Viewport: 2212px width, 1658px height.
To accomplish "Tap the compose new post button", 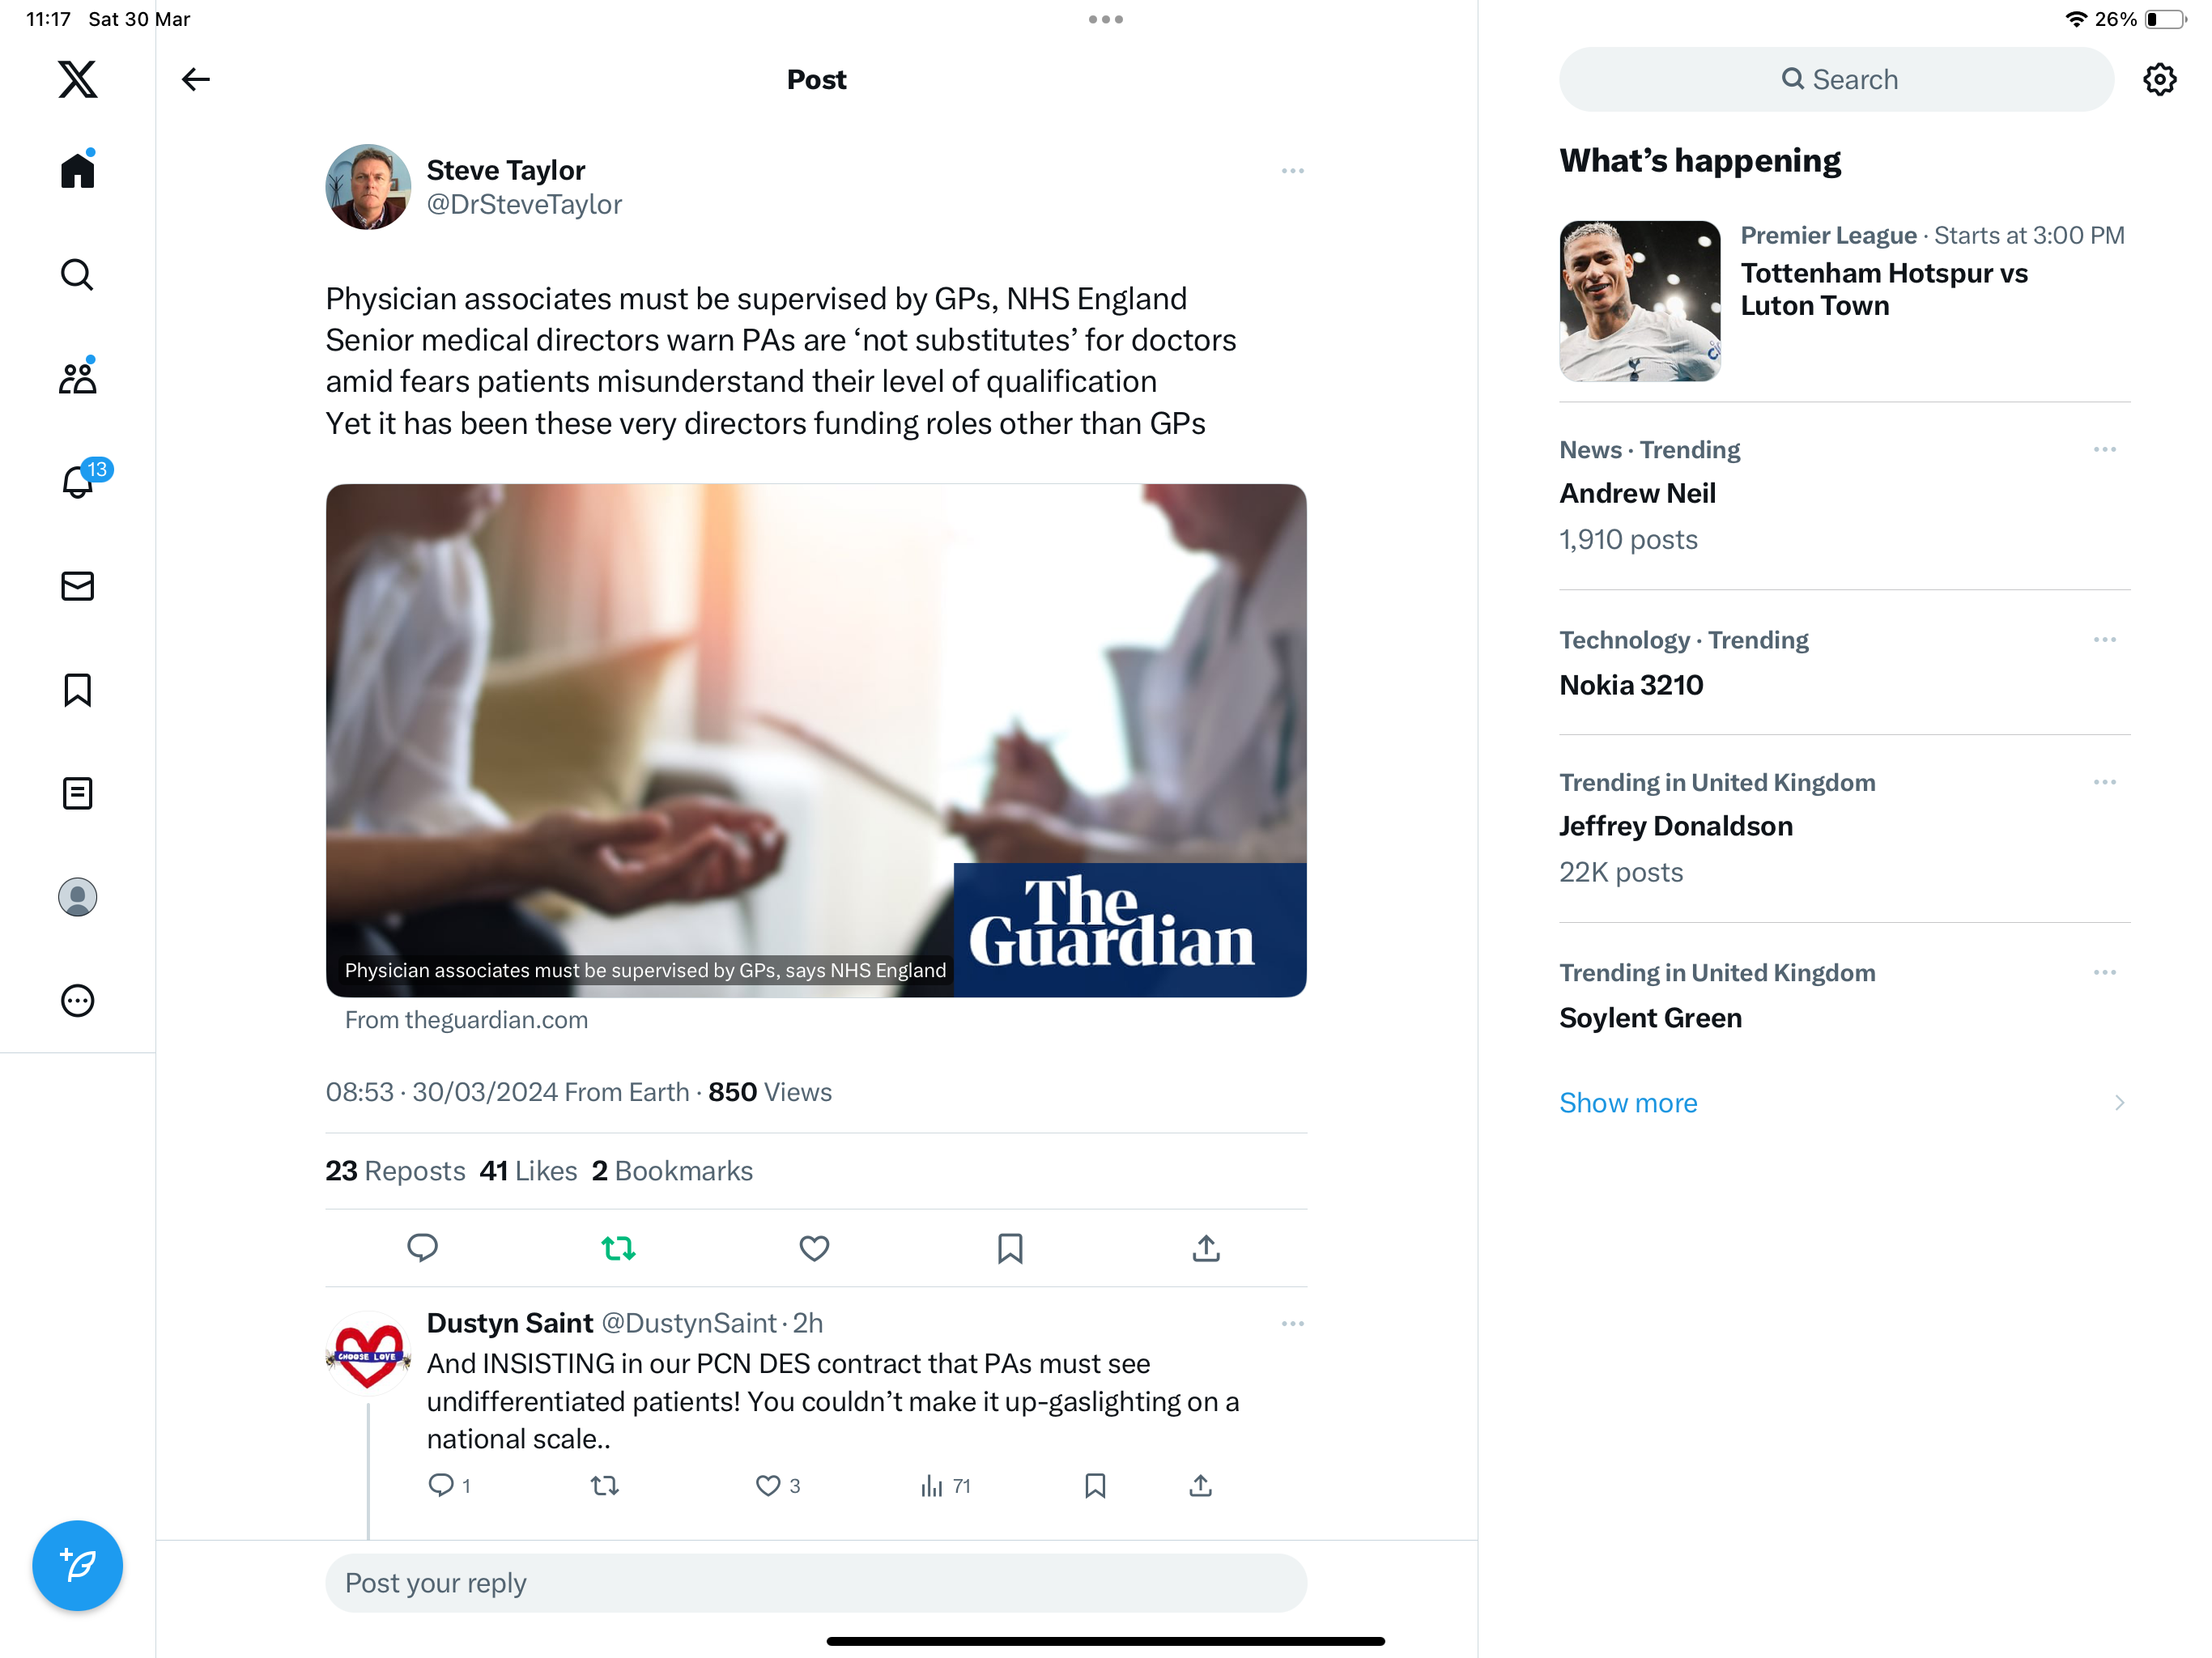I will pos(77,1565).
